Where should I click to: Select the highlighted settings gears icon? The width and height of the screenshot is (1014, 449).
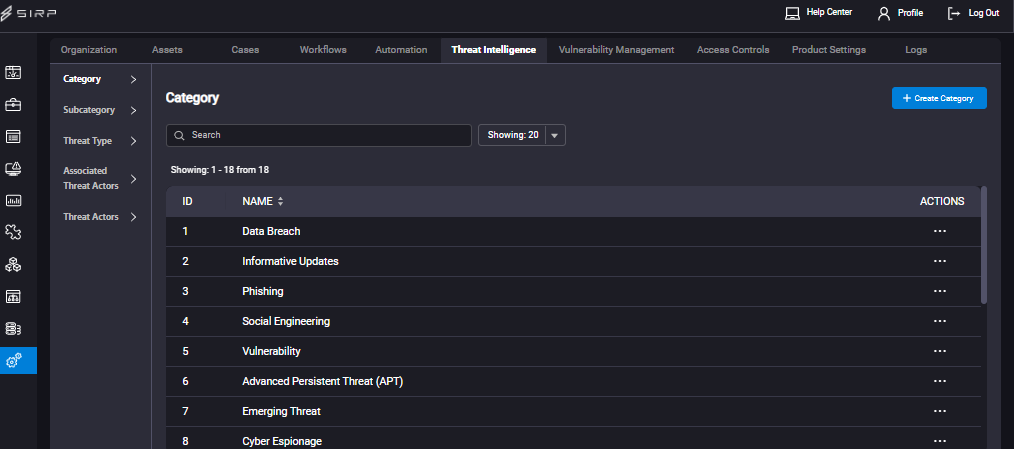[x=14, y=360]
